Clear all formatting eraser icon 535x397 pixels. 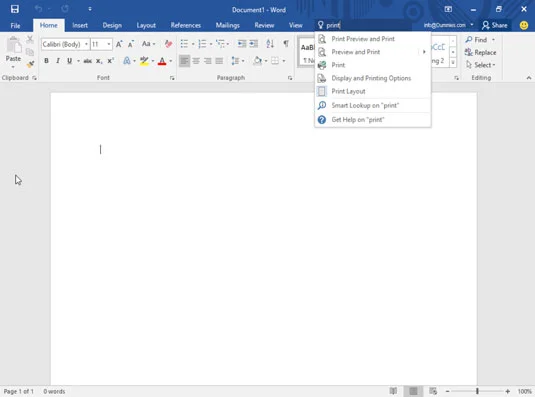[x=168, y=44]
